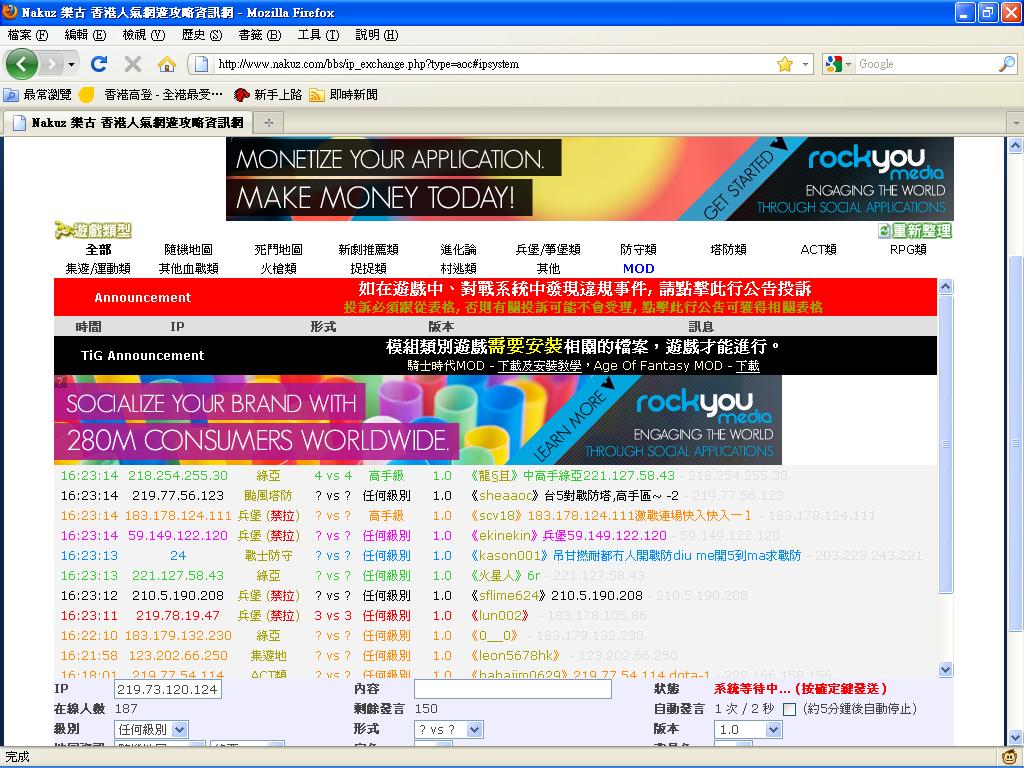The width and height of the screenshot is (1024, 768).
Task: Click the search magnifier icon in Google box
Action: (1006, 64)
